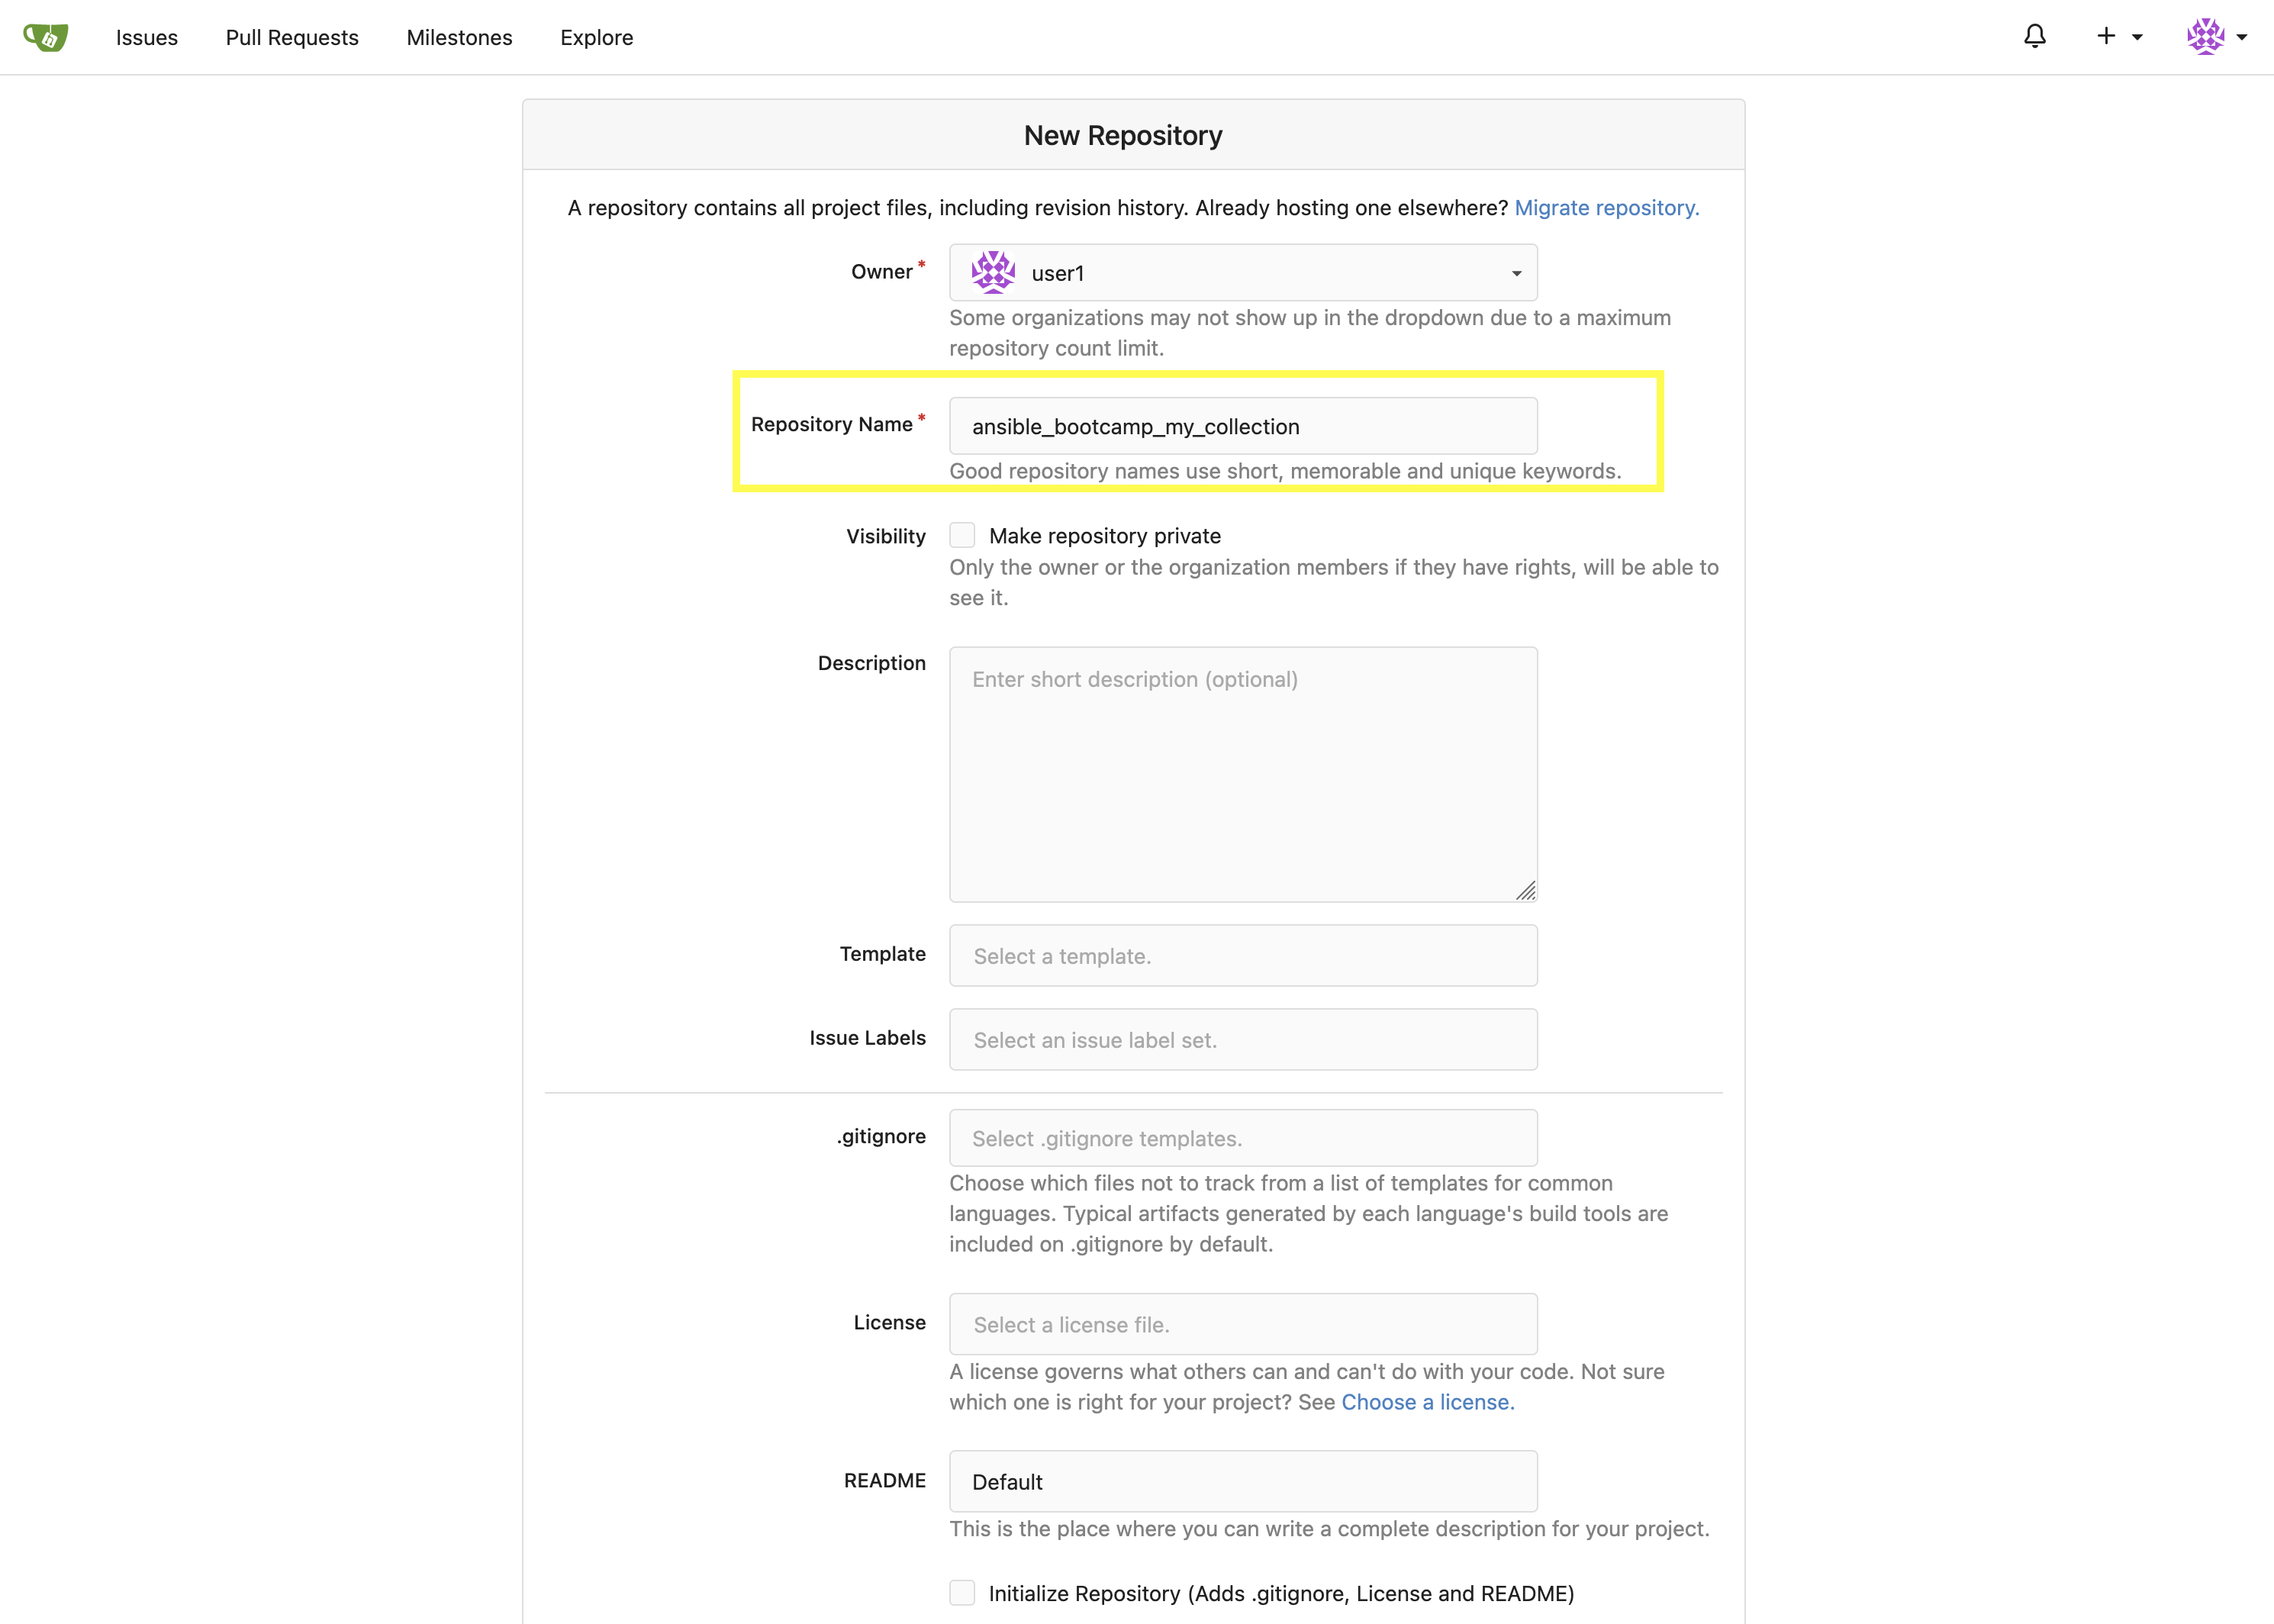Click the plus icon to create new

coord(2105,36)
